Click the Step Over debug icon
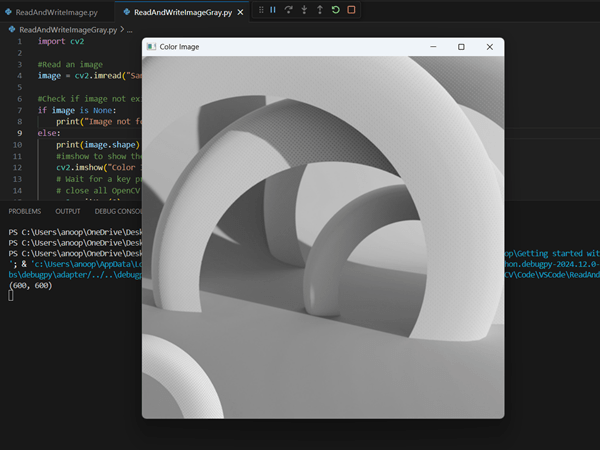 point(289,10)
